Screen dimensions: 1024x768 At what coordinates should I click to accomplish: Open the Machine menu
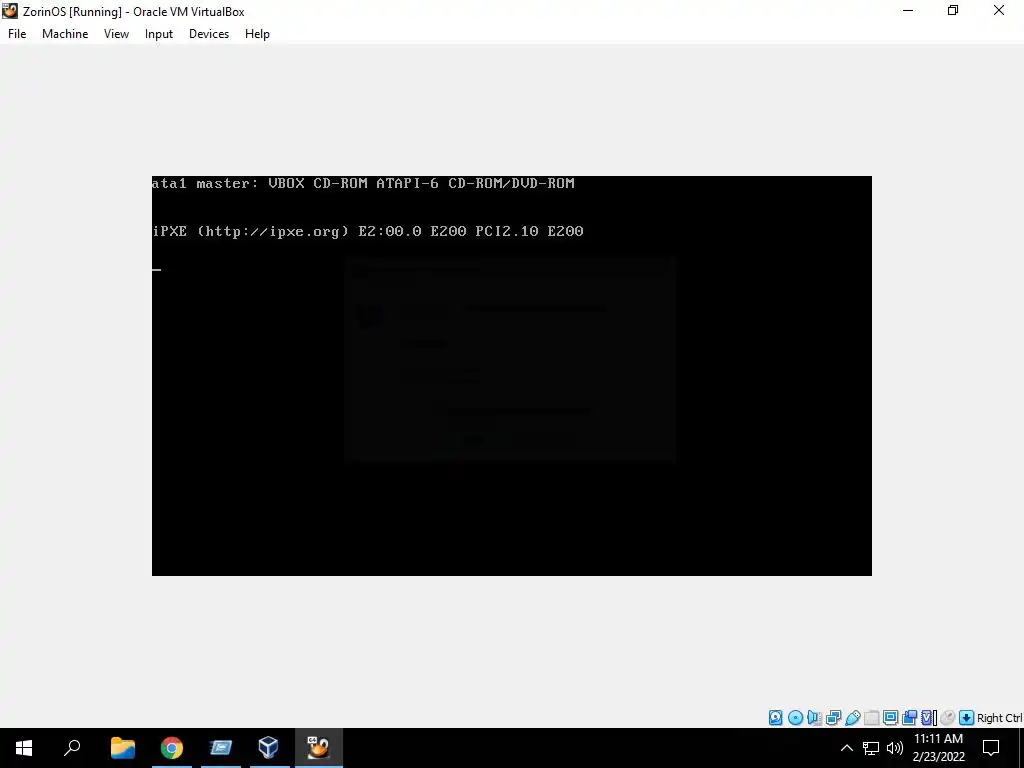65,34
